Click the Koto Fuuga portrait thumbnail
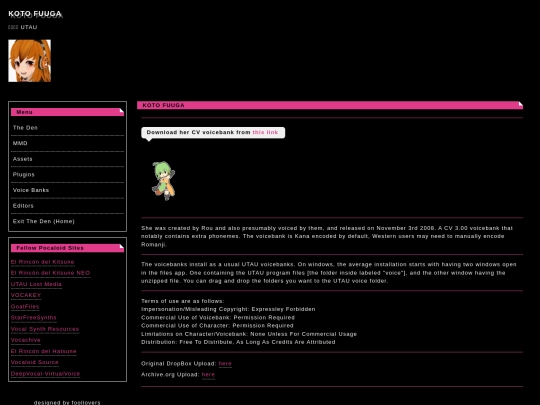Image resolution: width=540 pixels, height=405 pixels. pyautogui.click(x=30, y=61)
